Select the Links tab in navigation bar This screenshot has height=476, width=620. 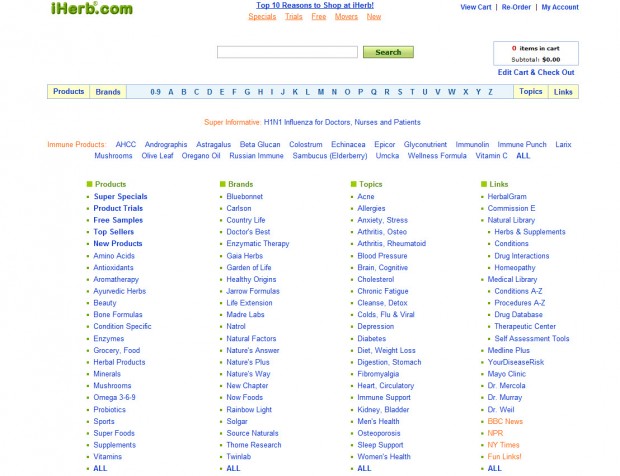563,92
